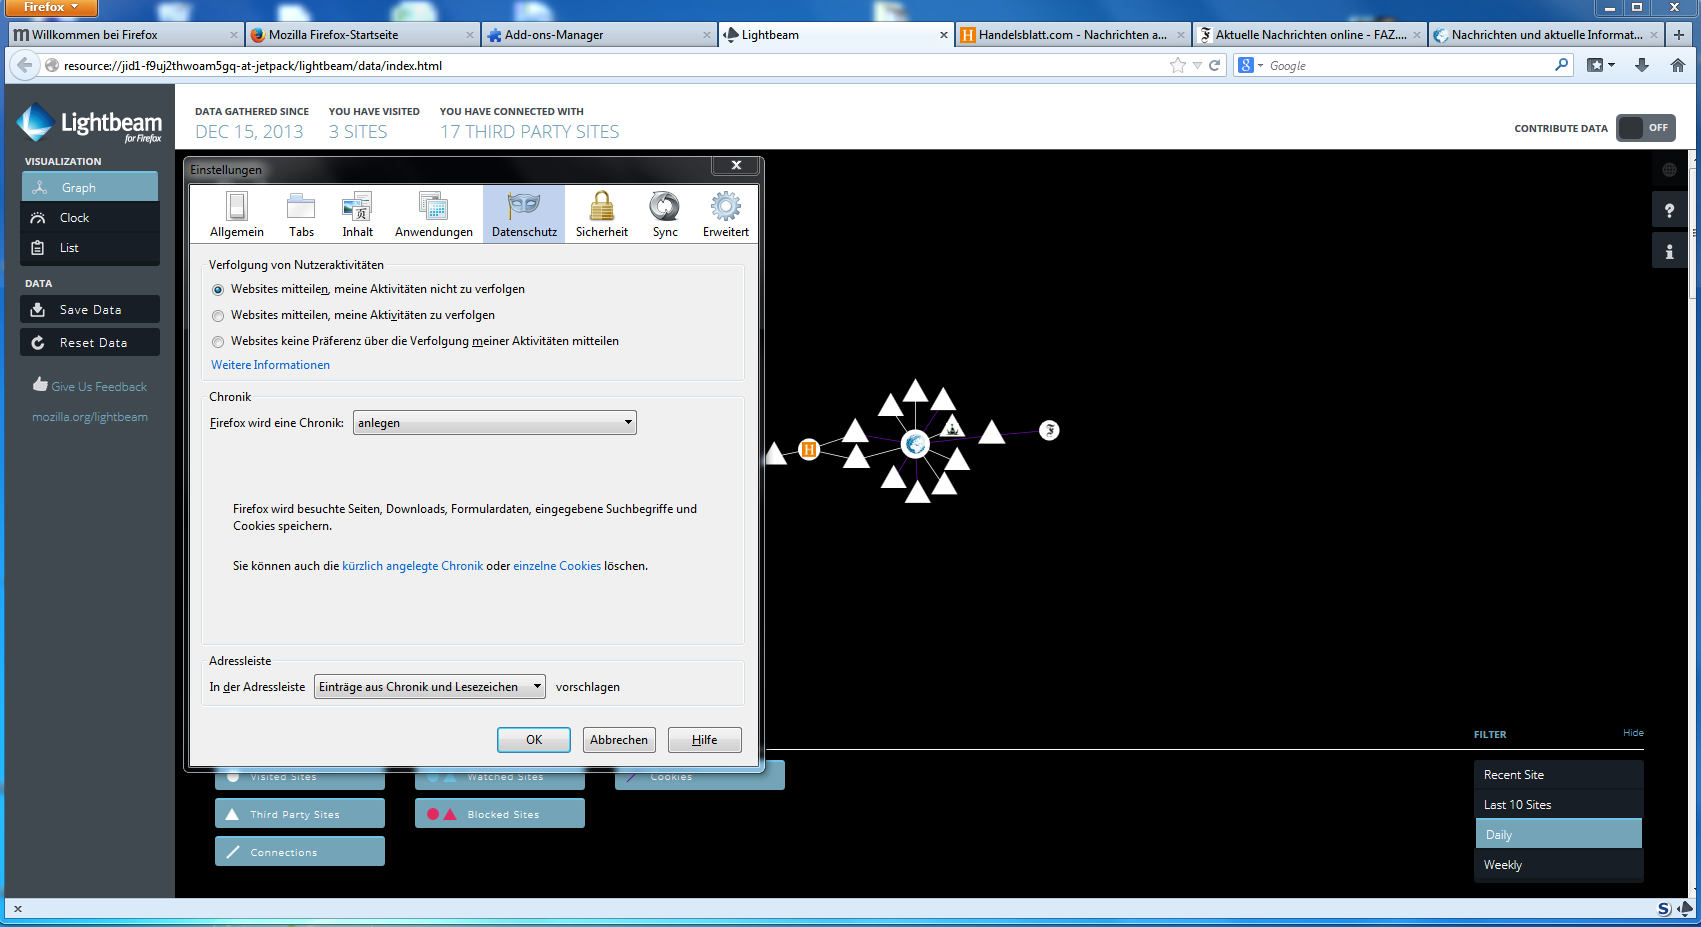
Task: Click the Save Data button
Action: 90,309
